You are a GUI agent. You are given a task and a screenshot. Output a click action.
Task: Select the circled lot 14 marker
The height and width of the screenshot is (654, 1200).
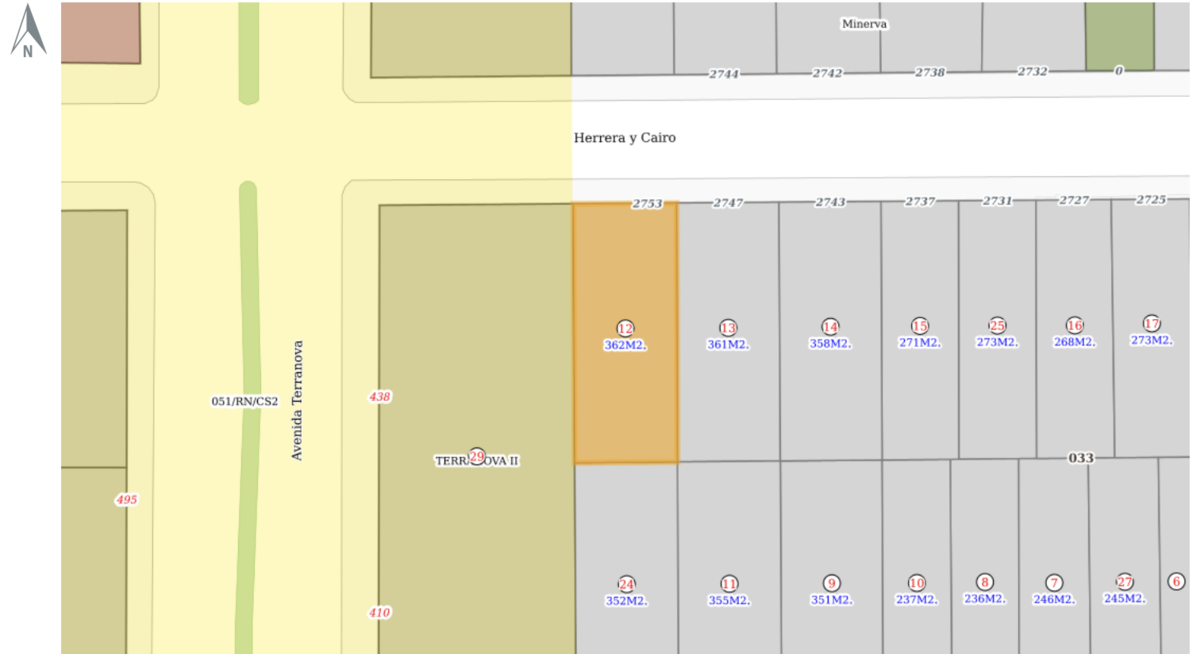coord(830,327)
